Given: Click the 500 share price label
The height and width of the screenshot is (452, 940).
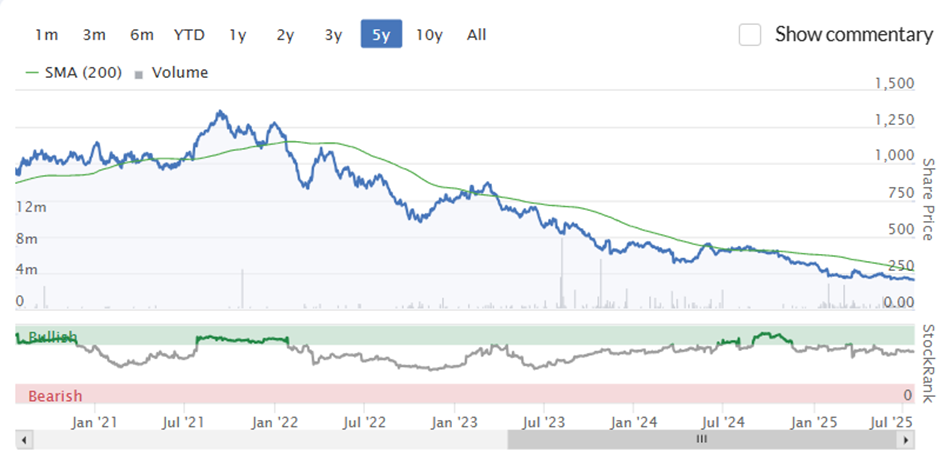Looking at the screenshot, I should [x=901, y=230].
